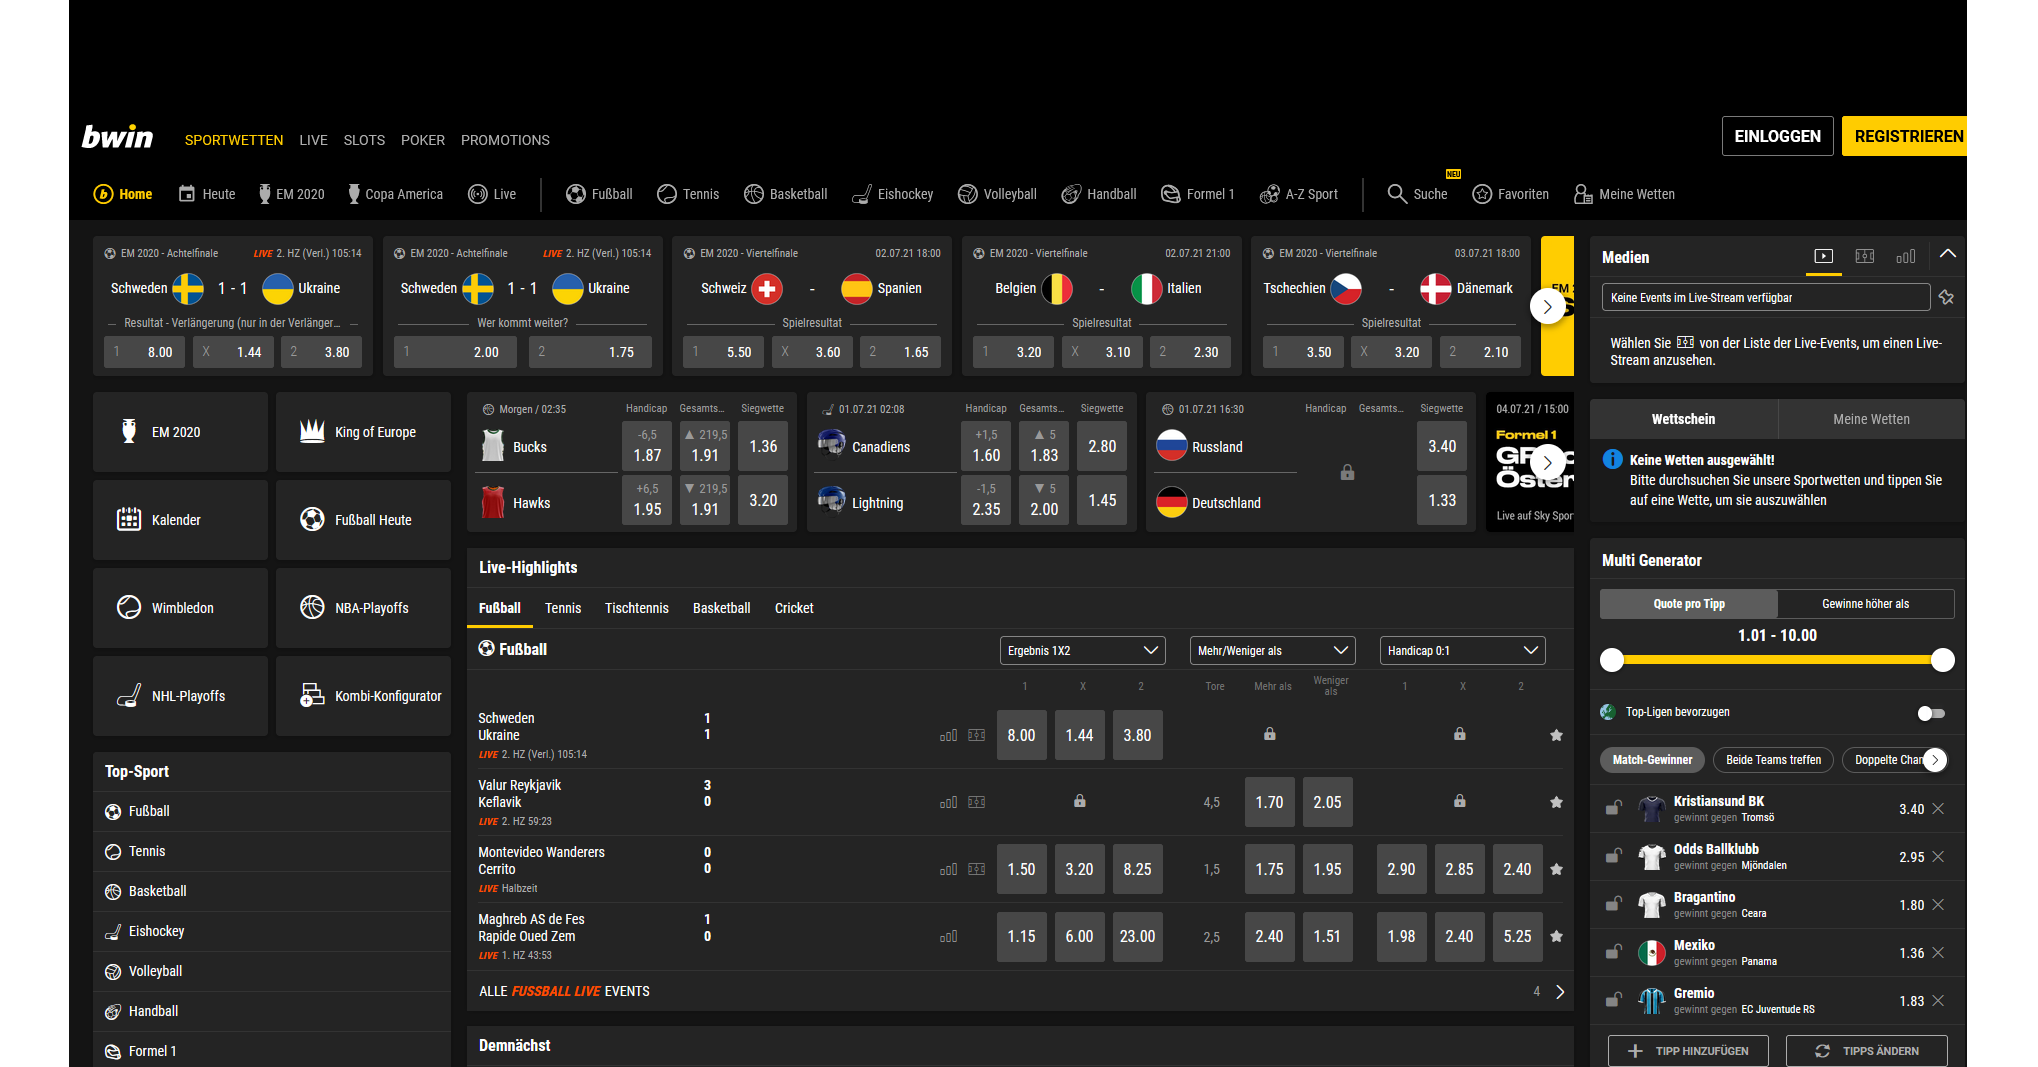Switch to the Cricket live tab
Image resolution: width=2038 pixels, height=1067 pixels.
(x=794, y=608)
